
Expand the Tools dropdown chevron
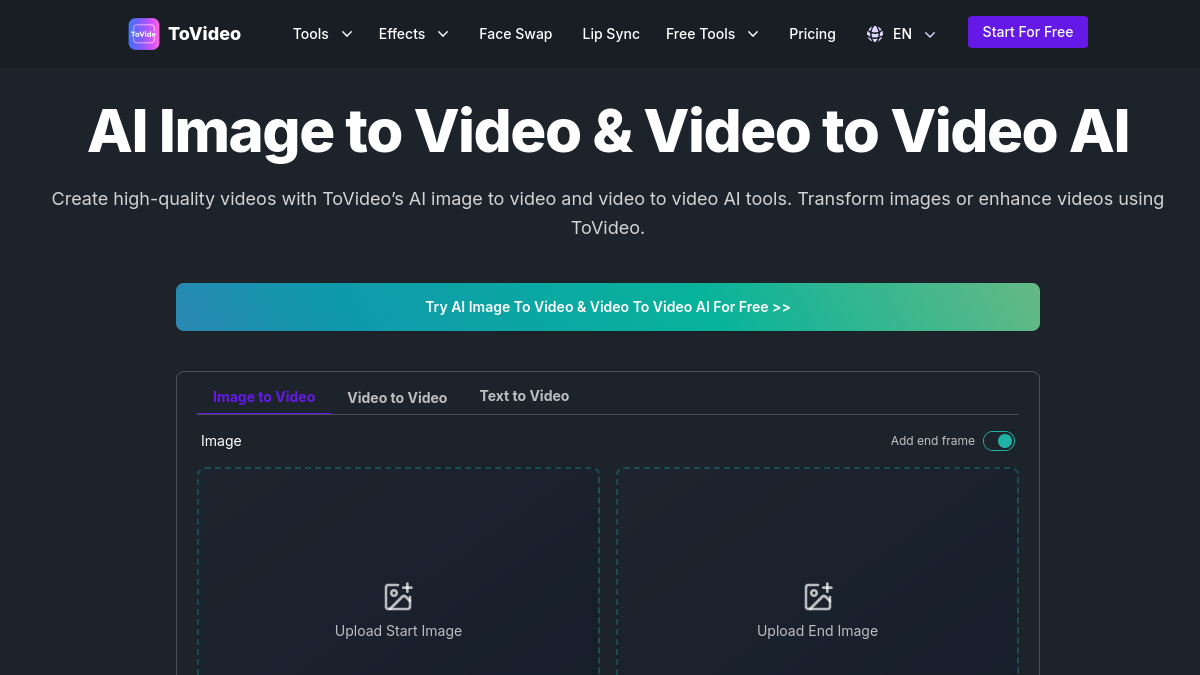click(x=347, y=34)
